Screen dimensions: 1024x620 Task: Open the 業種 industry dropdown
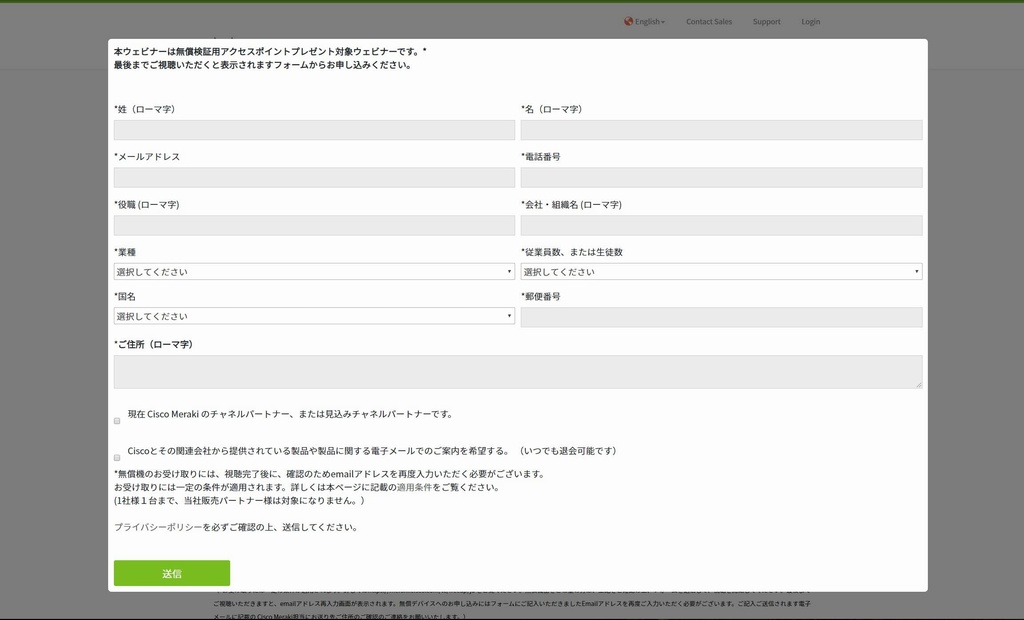coord(314,272)
